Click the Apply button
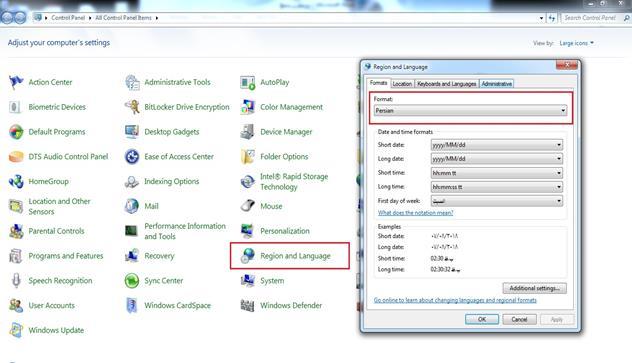The image size is (632, 363). (x=556, y=319)
